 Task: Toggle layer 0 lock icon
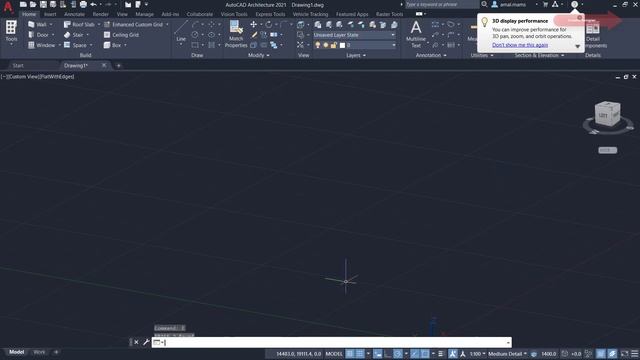point(333,45)
